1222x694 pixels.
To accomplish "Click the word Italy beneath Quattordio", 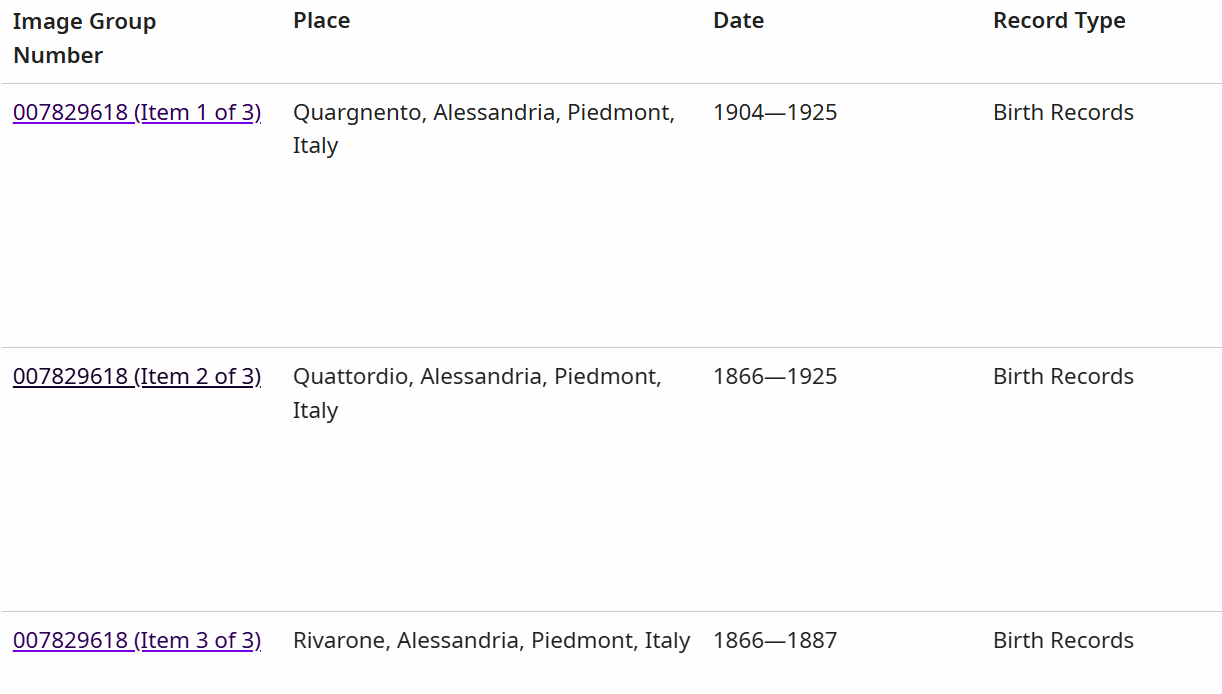I will tap(315, 410).
